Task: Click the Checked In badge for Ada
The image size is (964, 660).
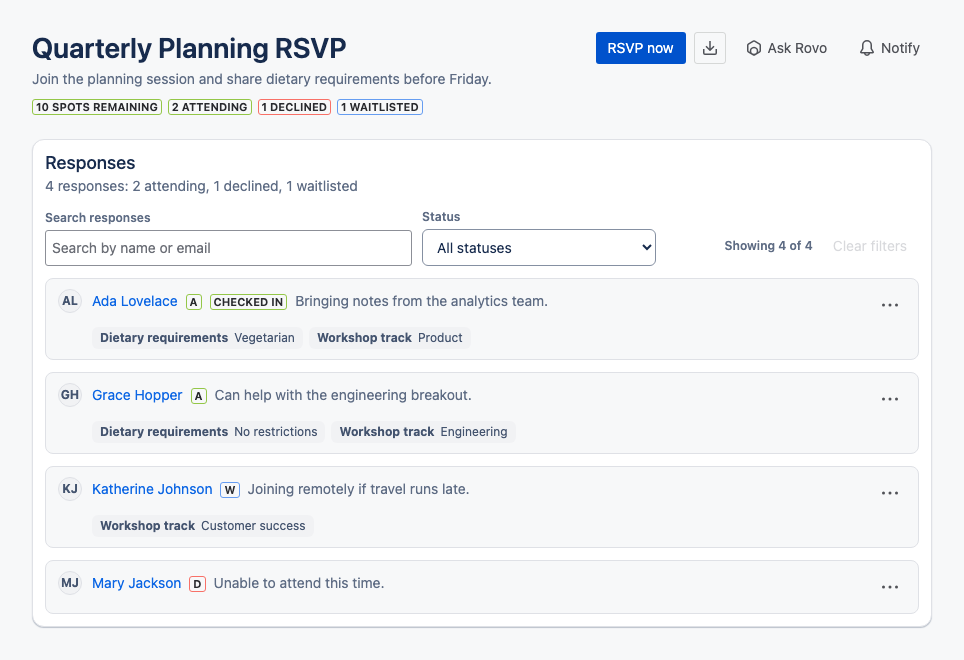Action: (x=248, y=302)
